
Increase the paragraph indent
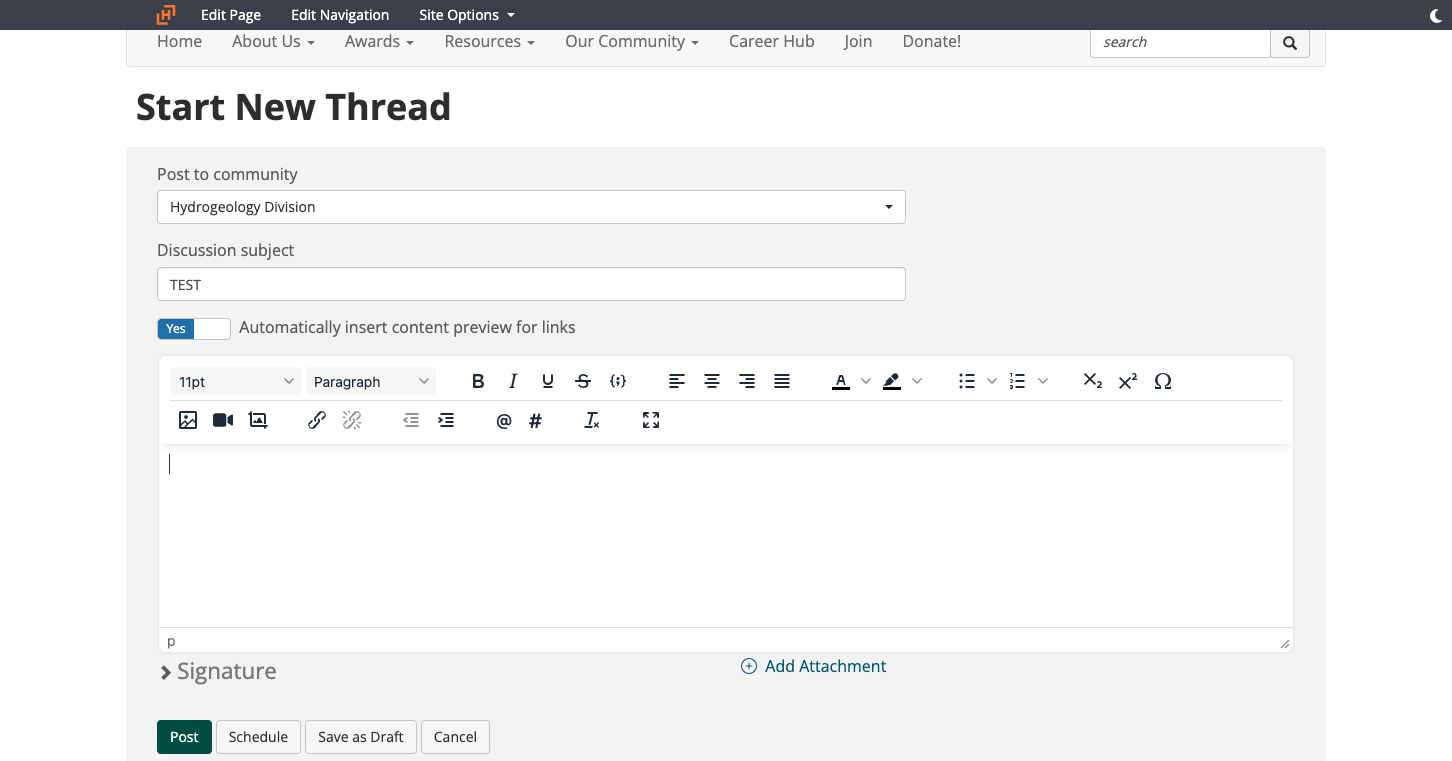[x=446, y=420]
